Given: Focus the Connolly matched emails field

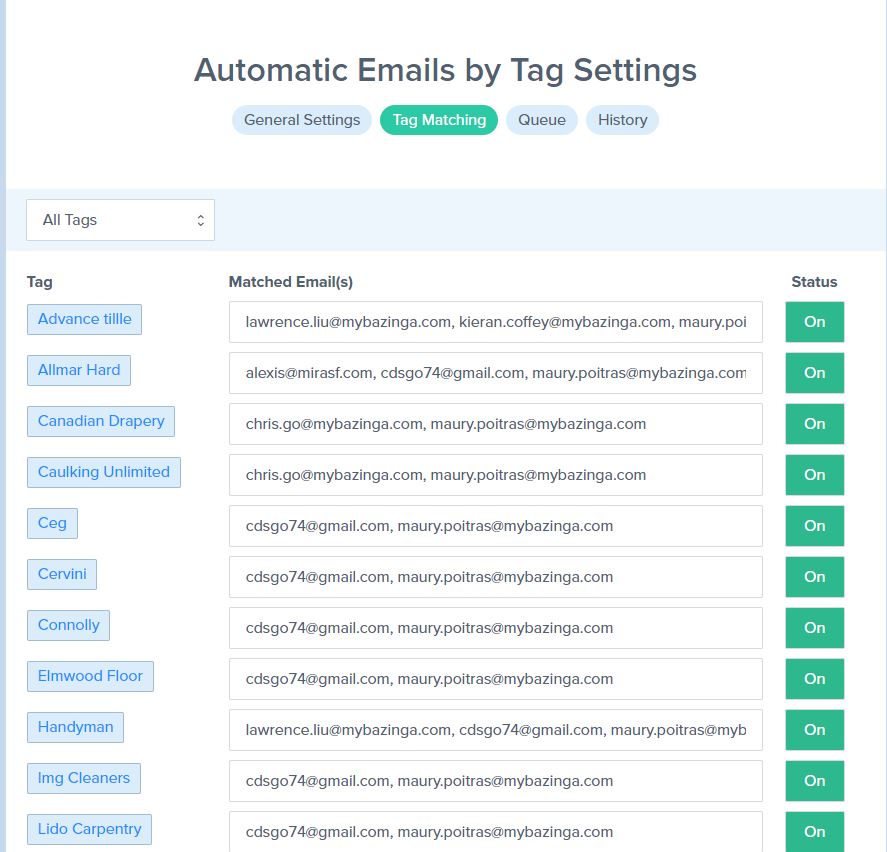Looking at the screenshot, I should point(496,627).
